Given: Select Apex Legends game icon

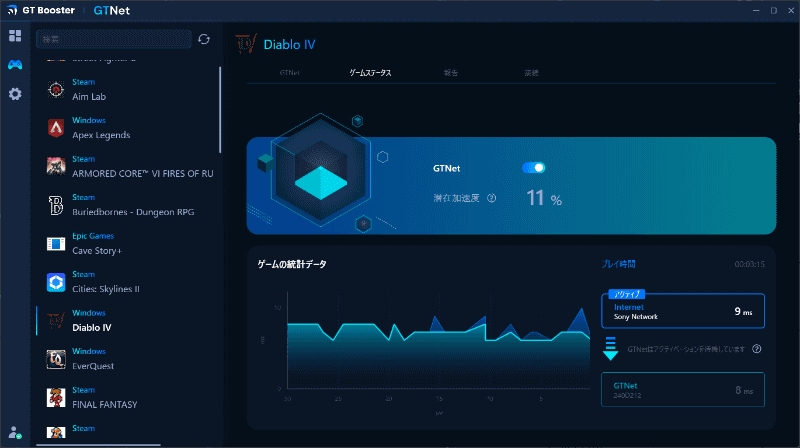Looking at the screenshot, I should click(x=56, y=128).
